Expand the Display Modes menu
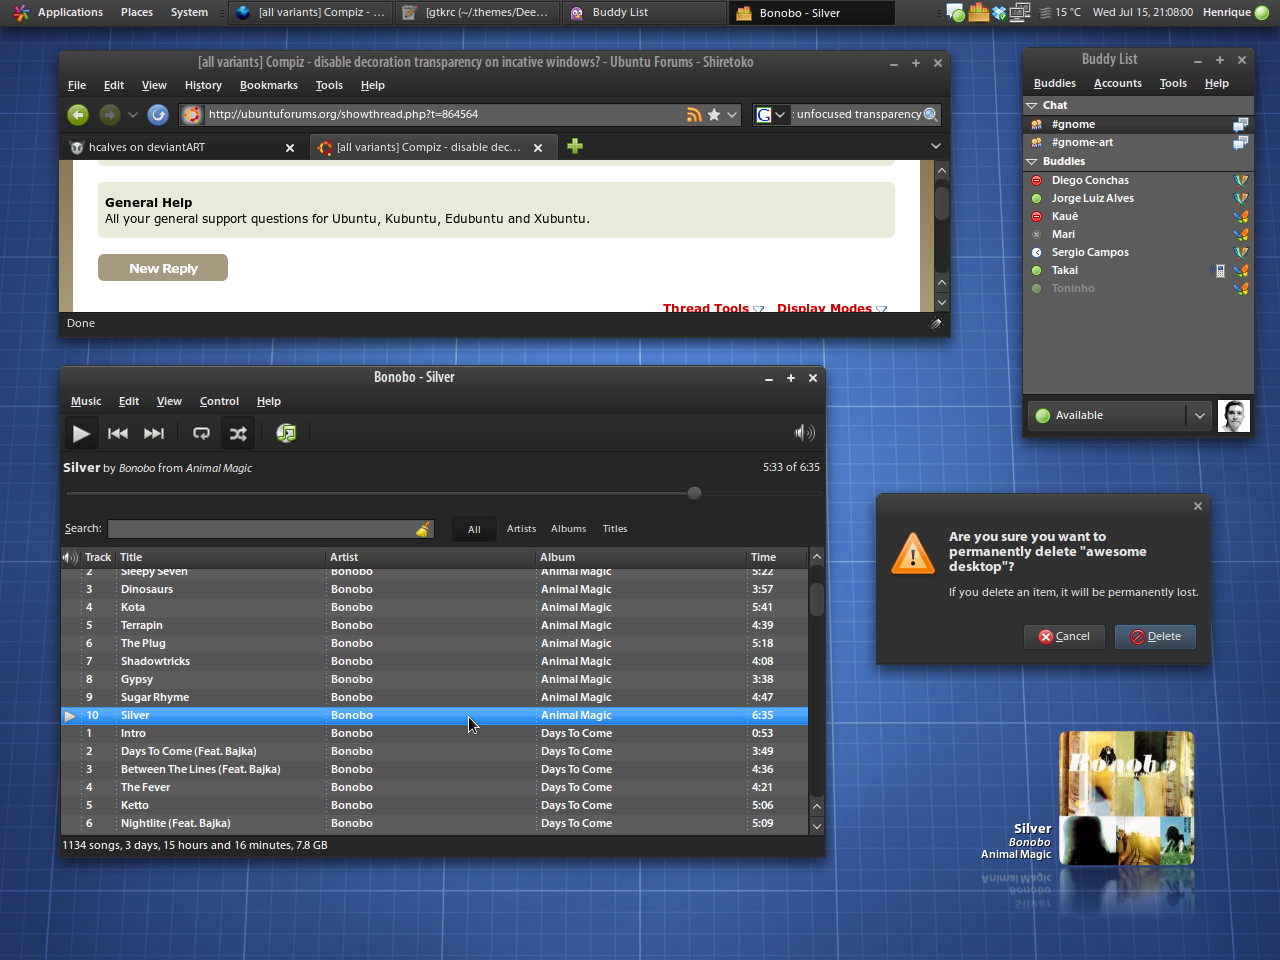Screen dimensions: 1280x960 (x=832, y=308)
